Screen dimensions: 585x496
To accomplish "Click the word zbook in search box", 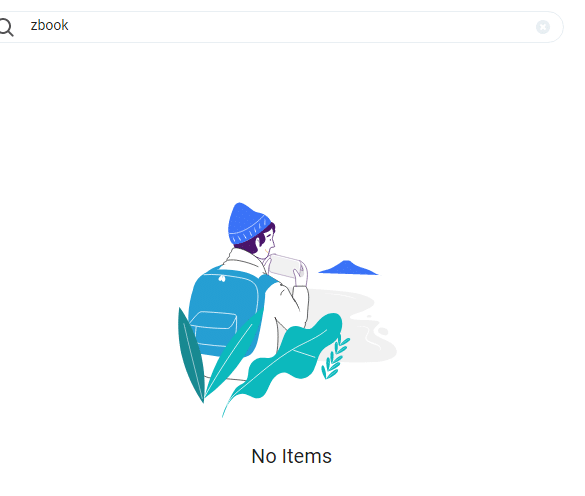I will tap(49, 25).
